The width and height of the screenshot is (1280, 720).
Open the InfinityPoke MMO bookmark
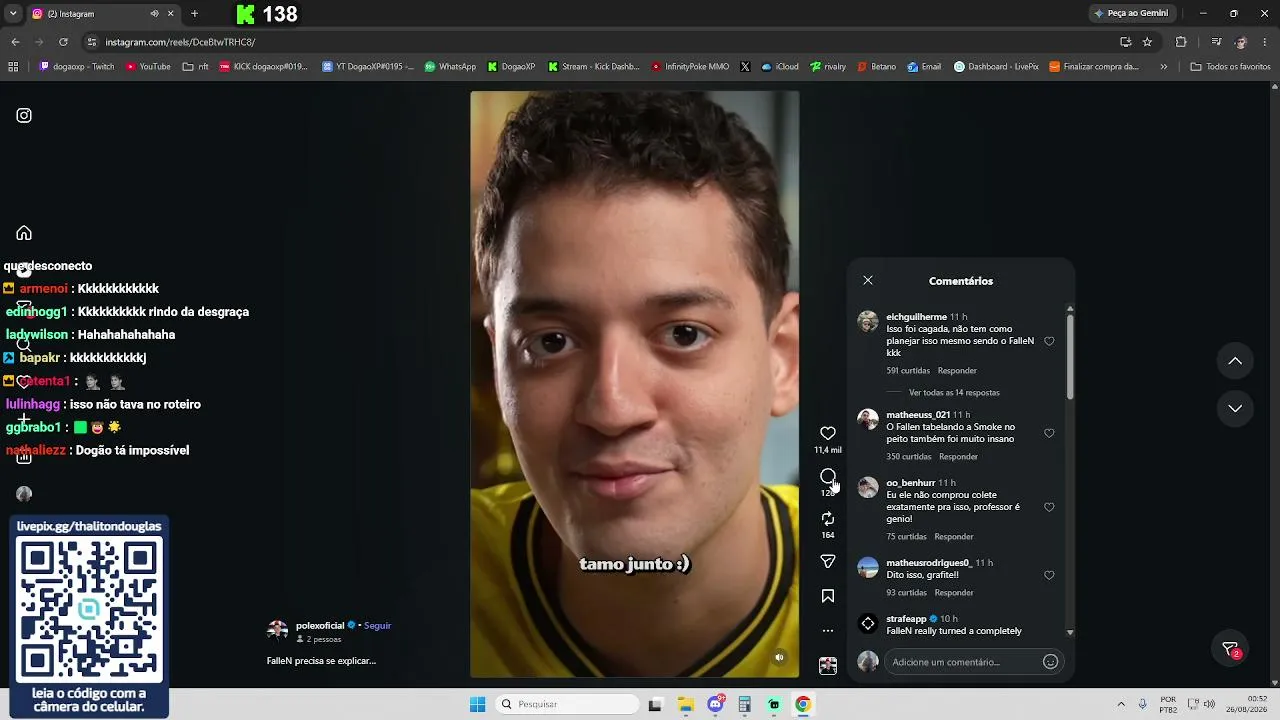pyautogui.click(x=690, y=67)
